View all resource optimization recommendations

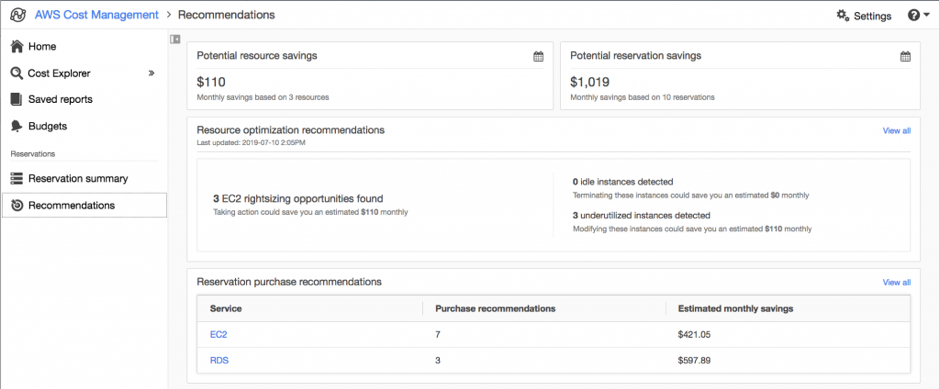[896, 130]
